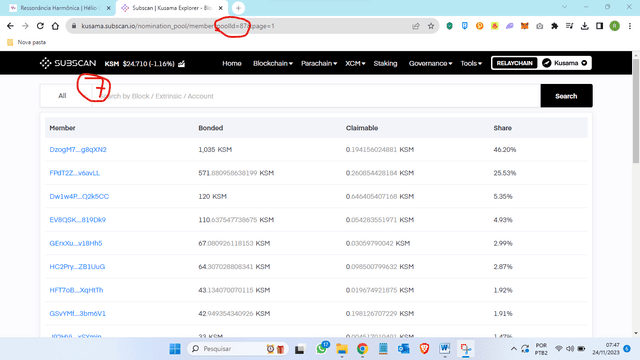Close the Ressonância Harmônica tab

(x=109, y=8)
